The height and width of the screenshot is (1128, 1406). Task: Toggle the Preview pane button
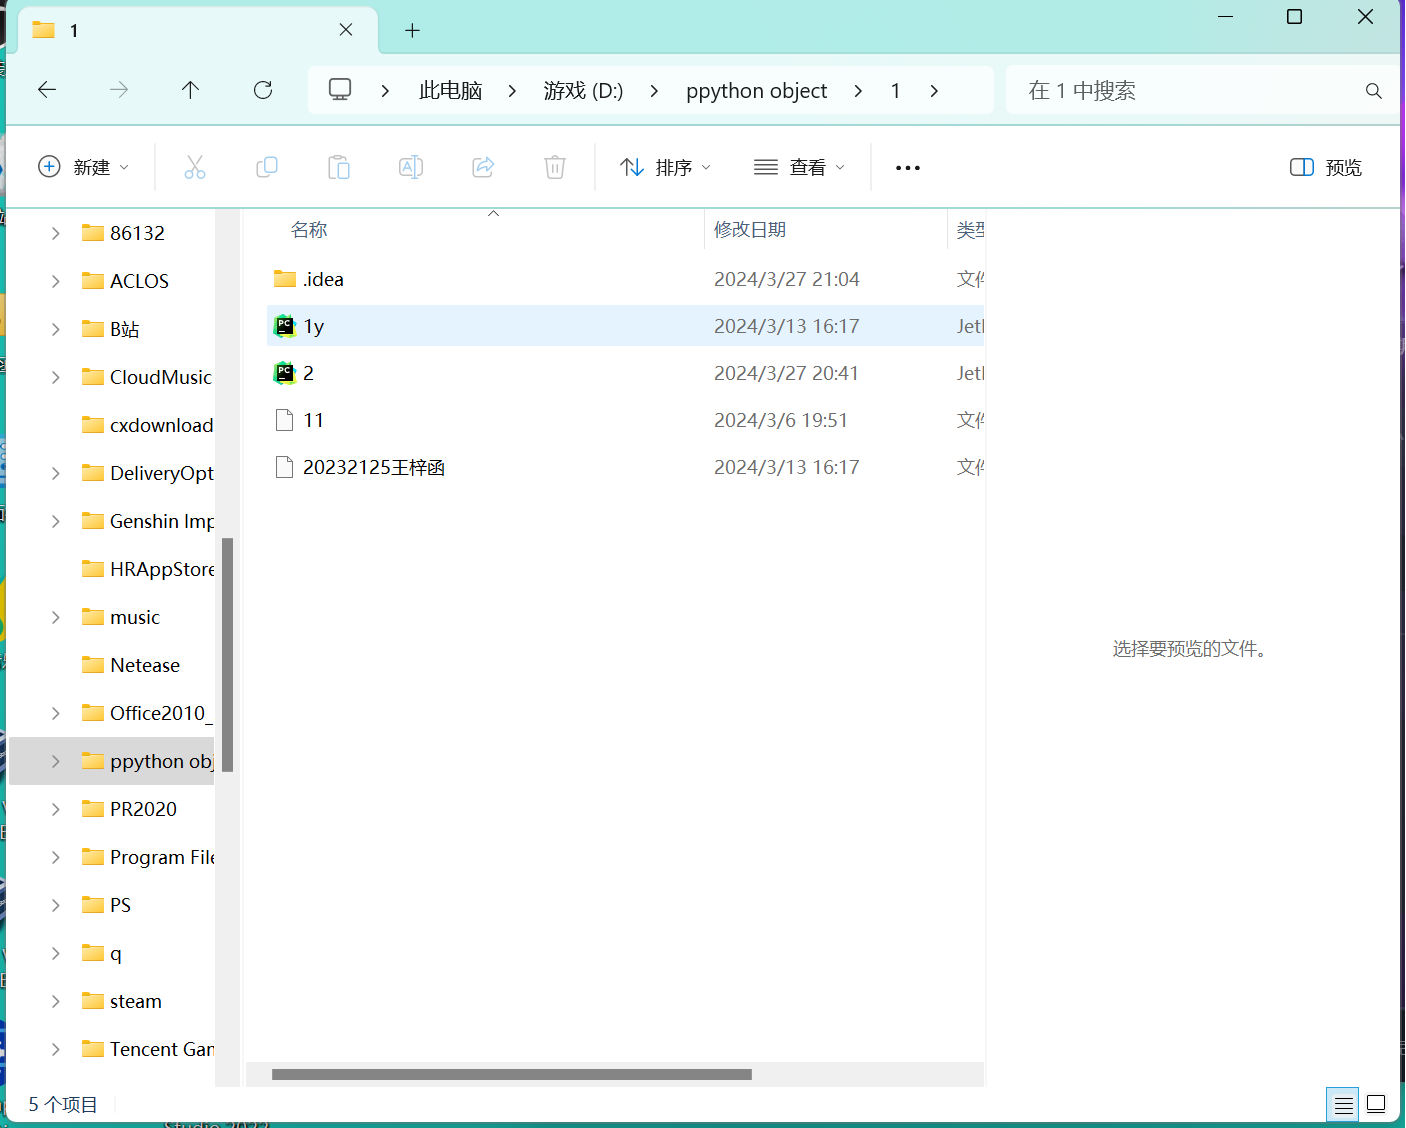click(x=1326, y=167)
